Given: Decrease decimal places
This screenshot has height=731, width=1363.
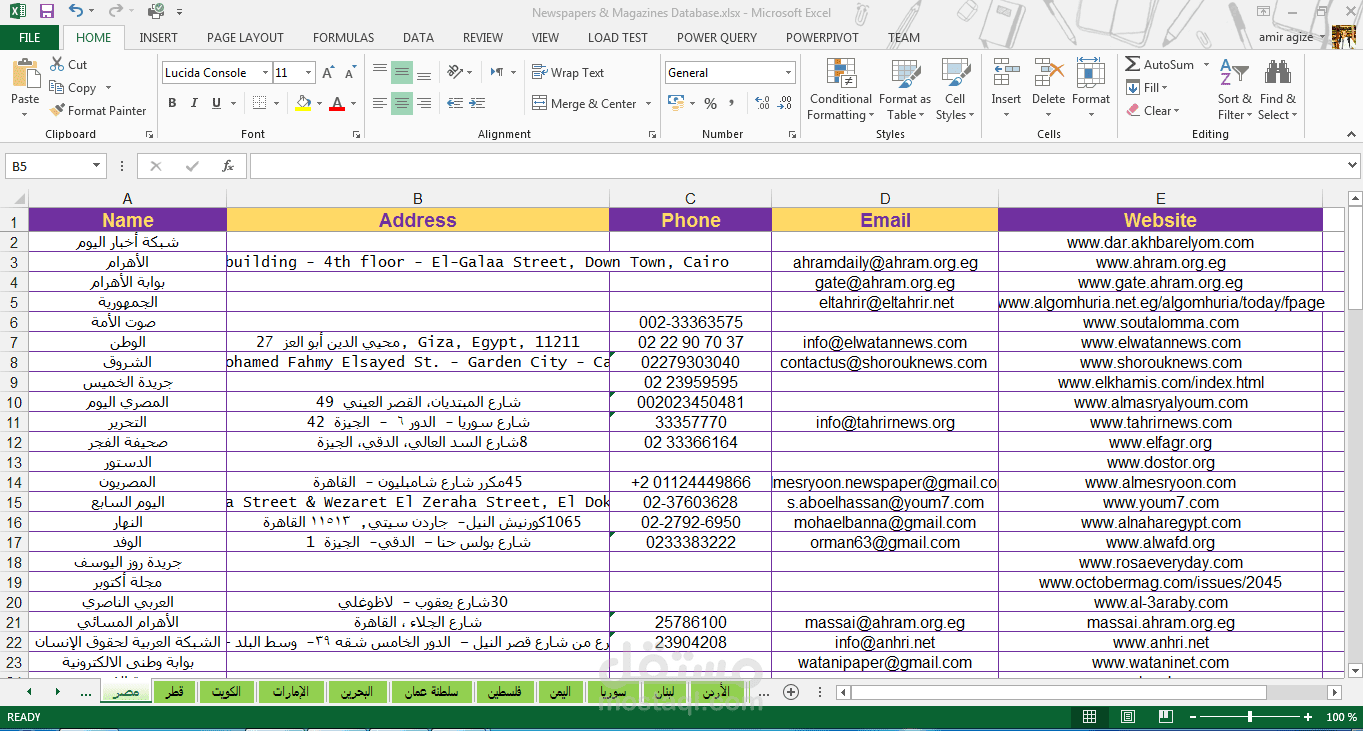Looking at the screenshot, I should click(785, 103).
